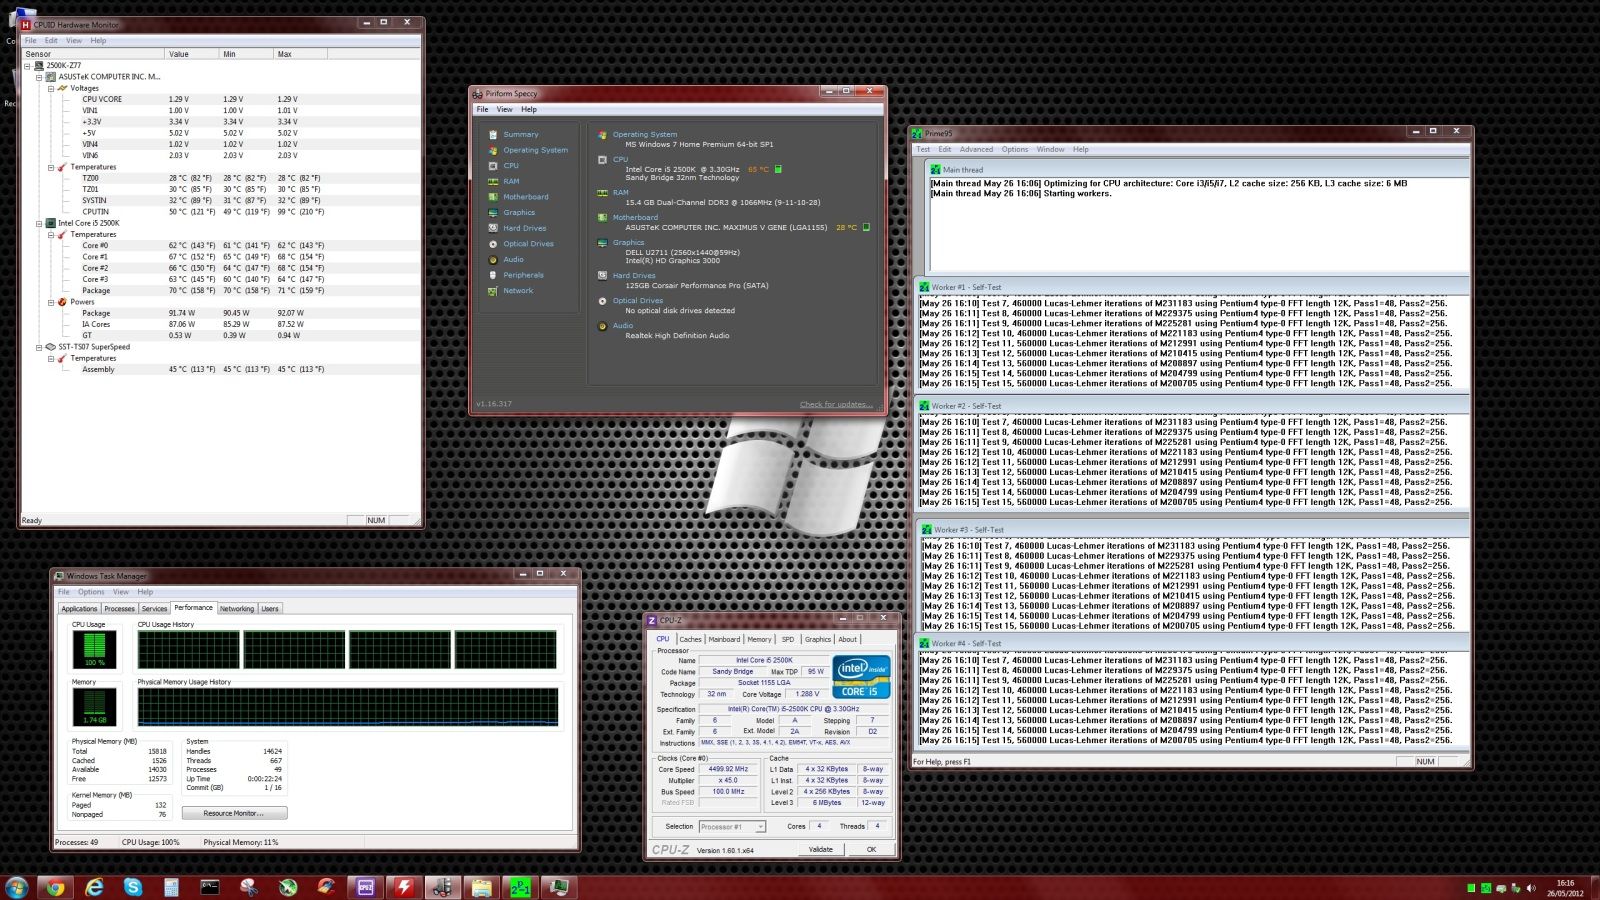1600x900 pixels.
Task: Click the CPU-Z taskbar icon
Action: pos(365,887)
